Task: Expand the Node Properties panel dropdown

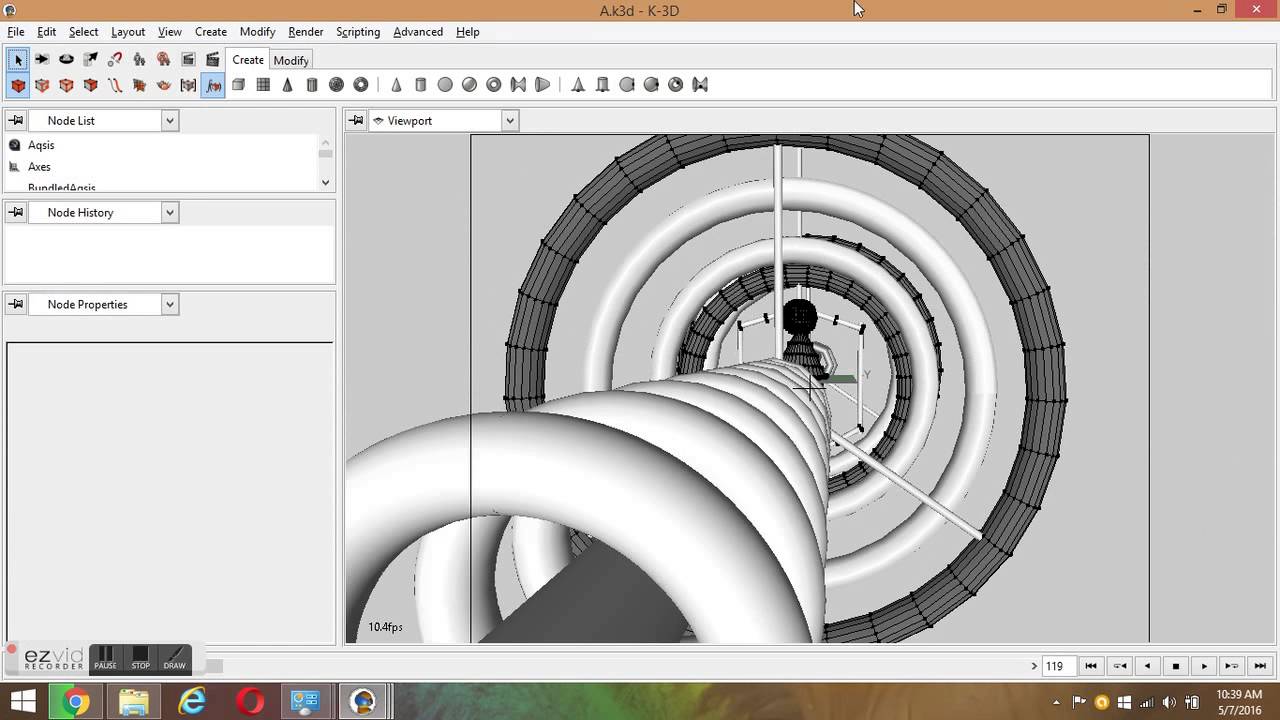Action: click(170, 305)
